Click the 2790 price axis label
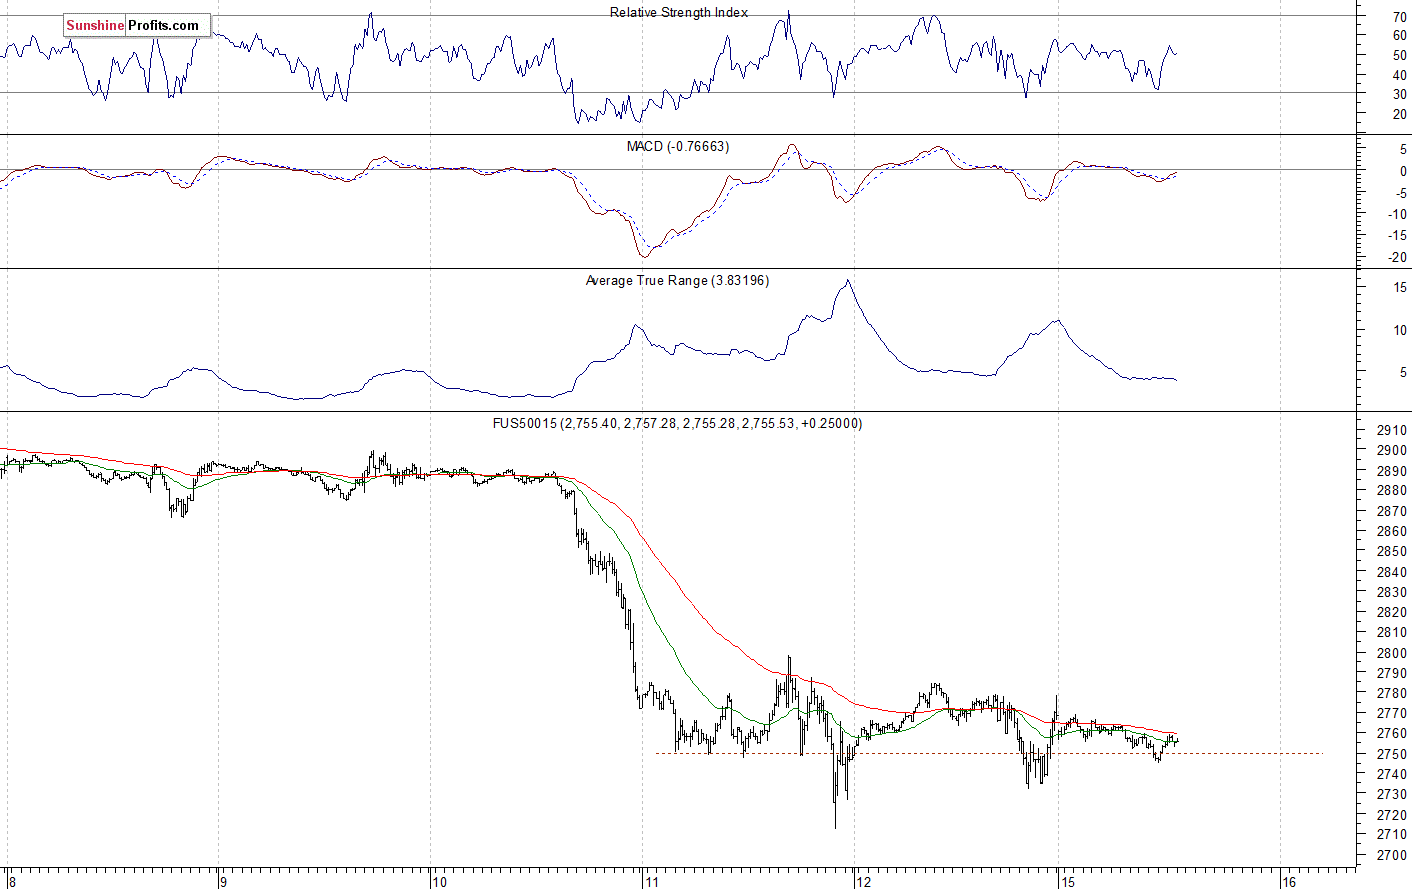 [1392, 673]
